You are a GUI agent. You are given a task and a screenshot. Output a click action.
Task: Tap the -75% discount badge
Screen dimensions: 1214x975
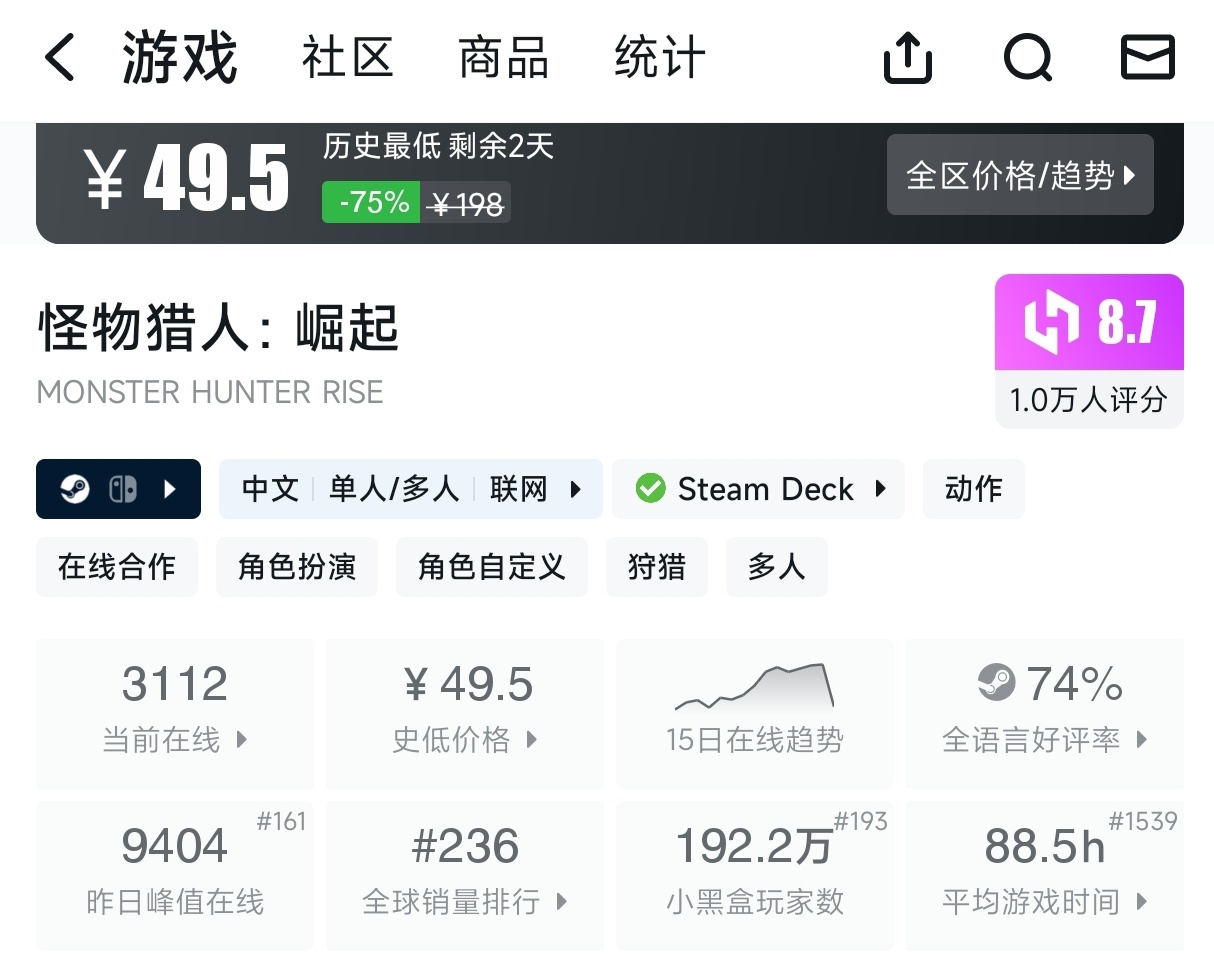click(x=371, y=203)
